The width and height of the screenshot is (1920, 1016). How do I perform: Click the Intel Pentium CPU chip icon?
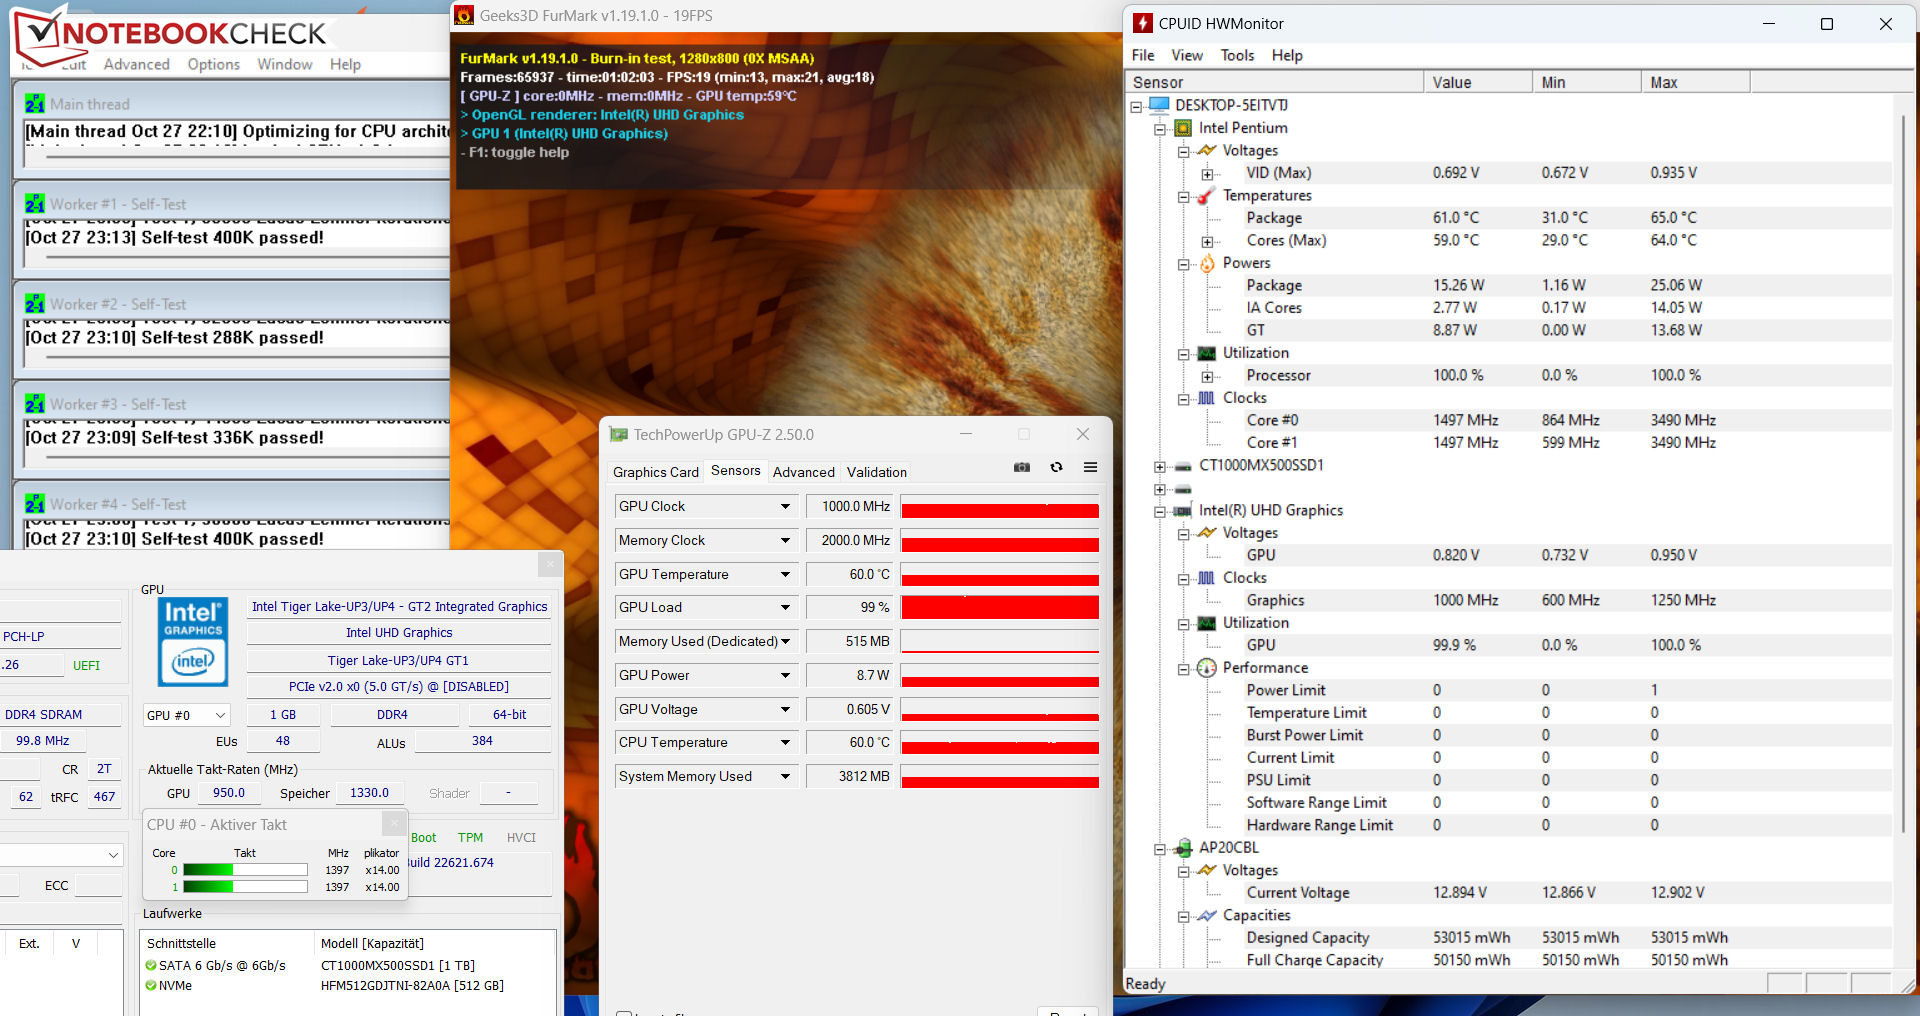[1183, 128]
